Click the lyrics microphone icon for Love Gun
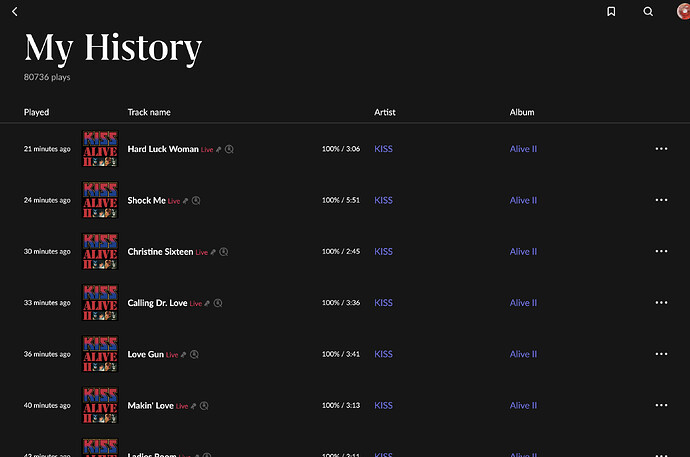Image resolution: width=690 pixels, height=457 pixels. (183, 355)
